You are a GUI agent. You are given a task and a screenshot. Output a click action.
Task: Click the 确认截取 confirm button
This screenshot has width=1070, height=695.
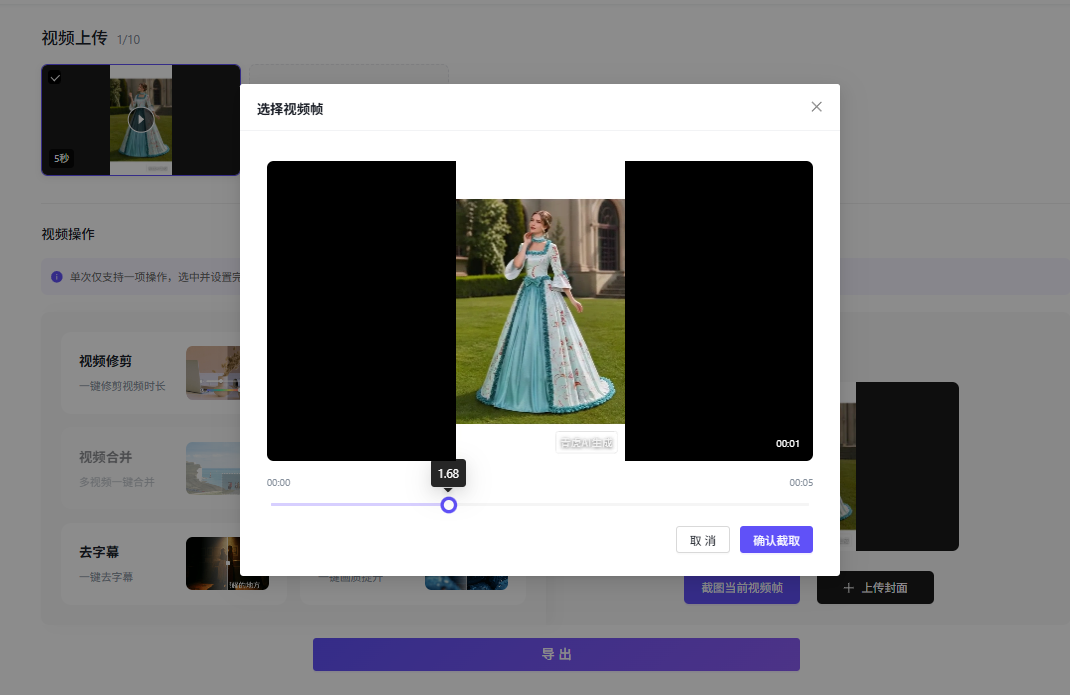click(x=776, y=540)
